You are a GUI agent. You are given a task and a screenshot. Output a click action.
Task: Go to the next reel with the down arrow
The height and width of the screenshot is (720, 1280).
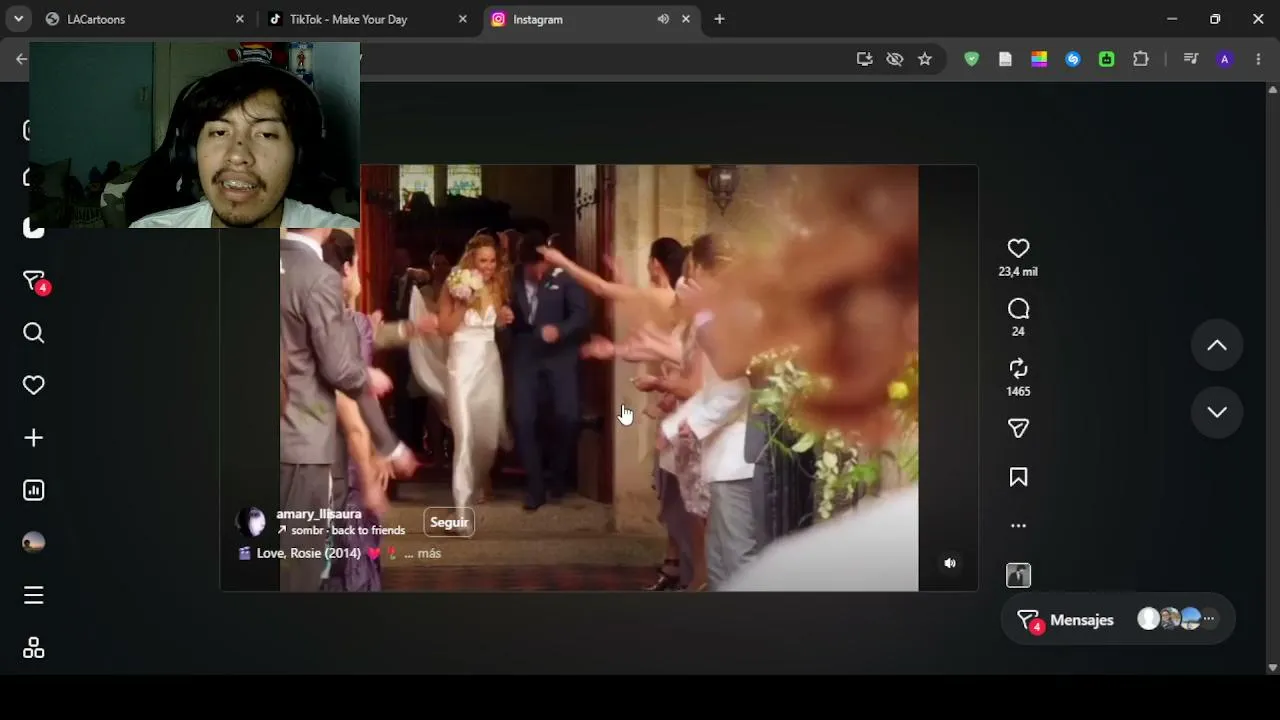tap(1217, 412)
